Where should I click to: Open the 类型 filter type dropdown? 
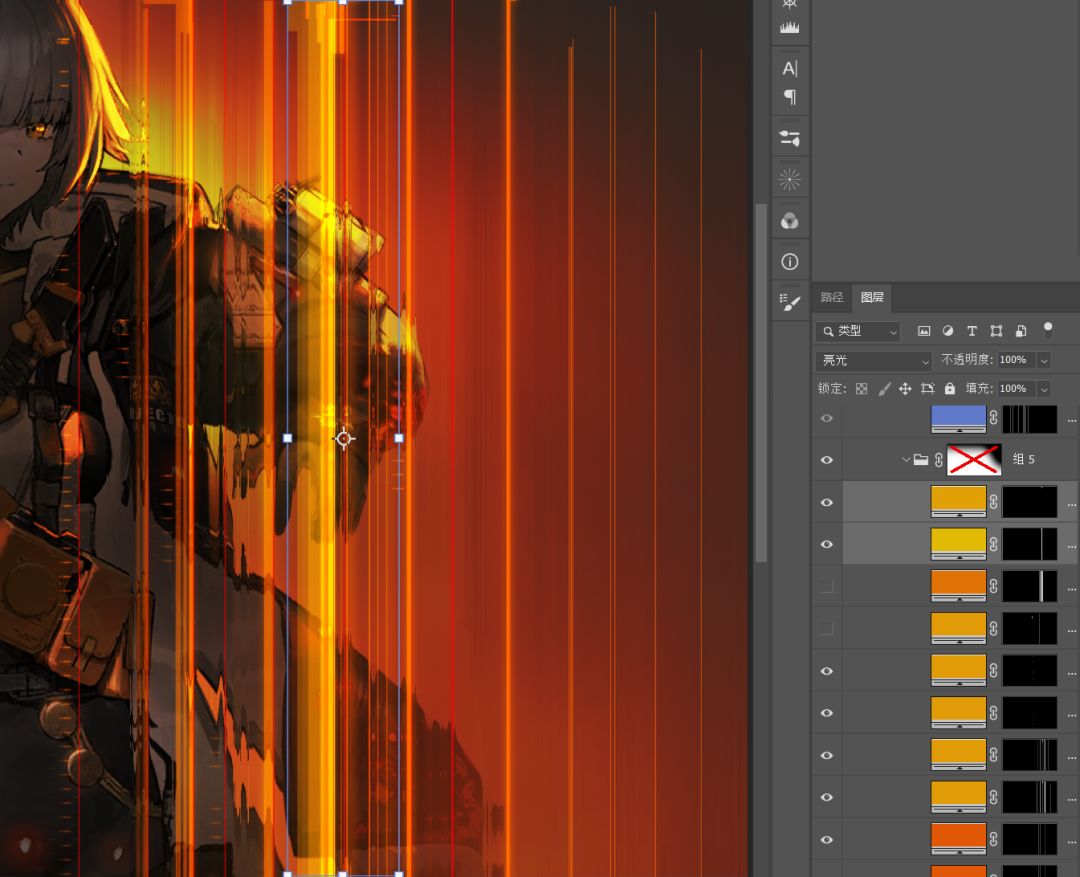click(858, 331)
